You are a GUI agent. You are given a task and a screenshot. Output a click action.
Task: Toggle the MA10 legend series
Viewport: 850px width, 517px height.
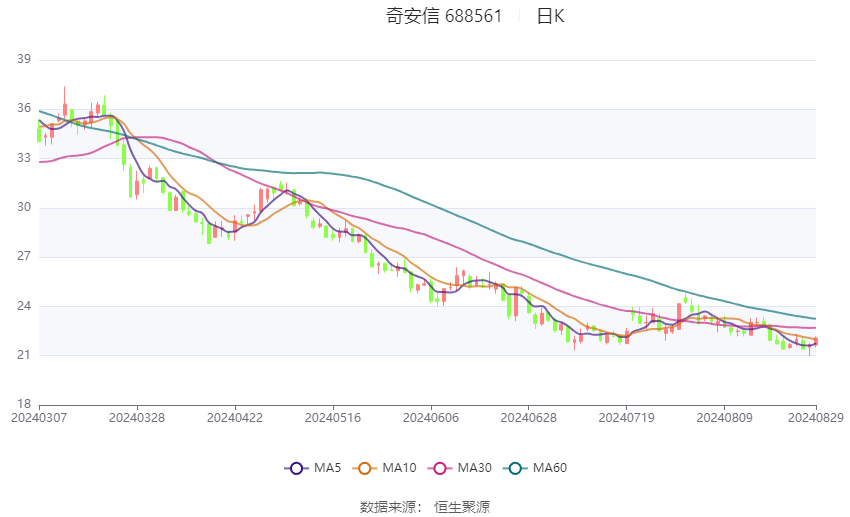384,468
